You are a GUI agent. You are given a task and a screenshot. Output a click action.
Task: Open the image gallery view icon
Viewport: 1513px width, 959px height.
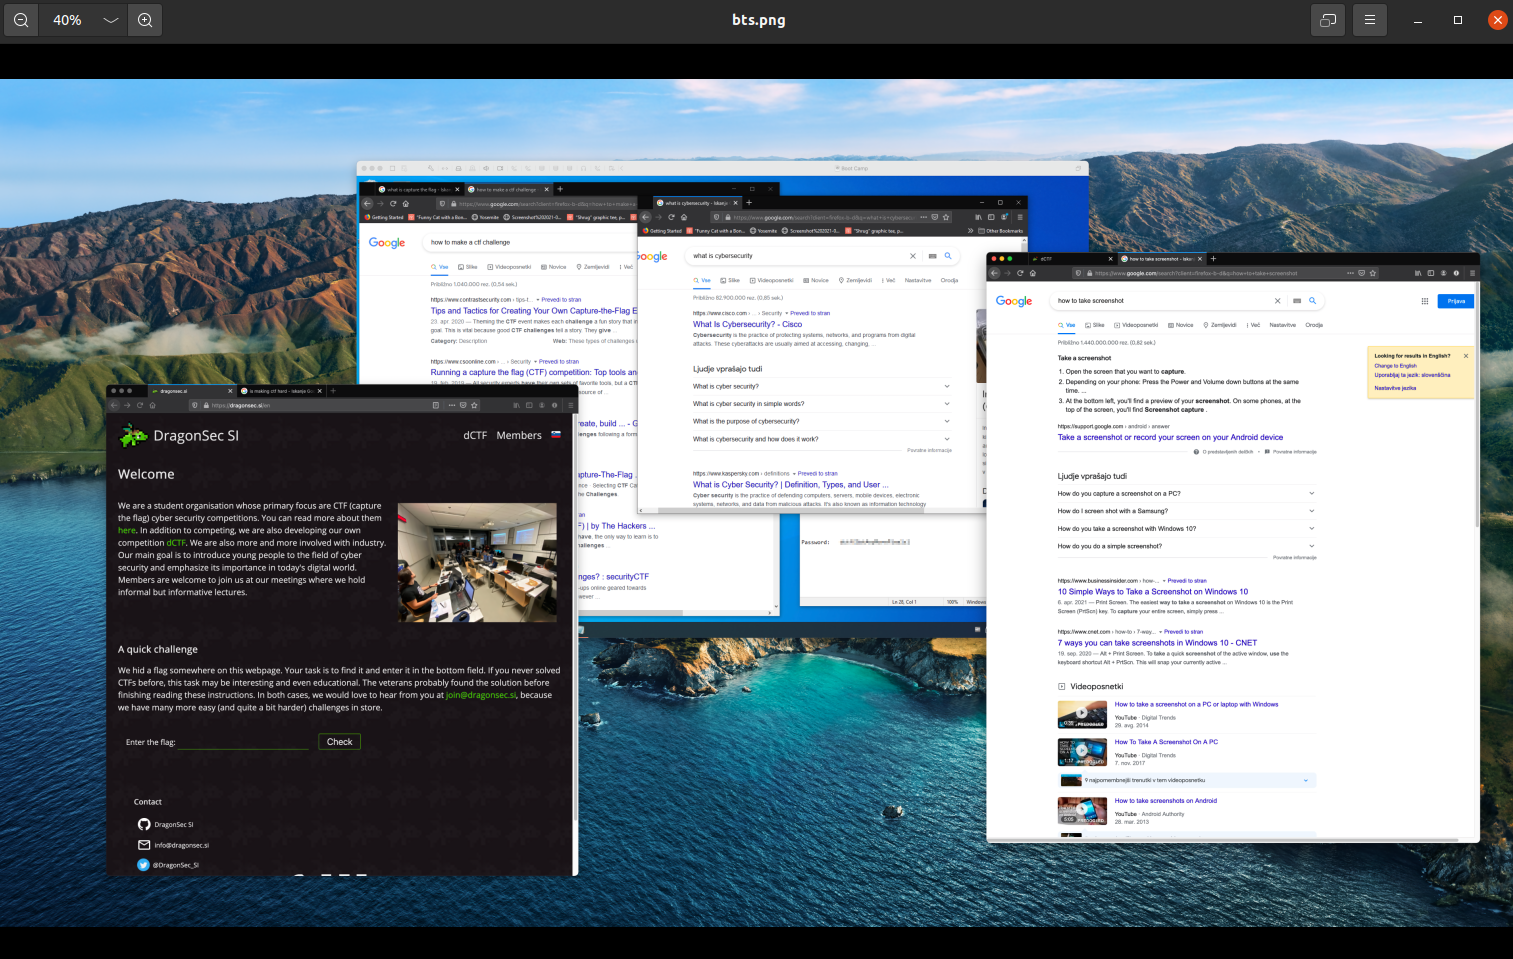coord(1328,20)
